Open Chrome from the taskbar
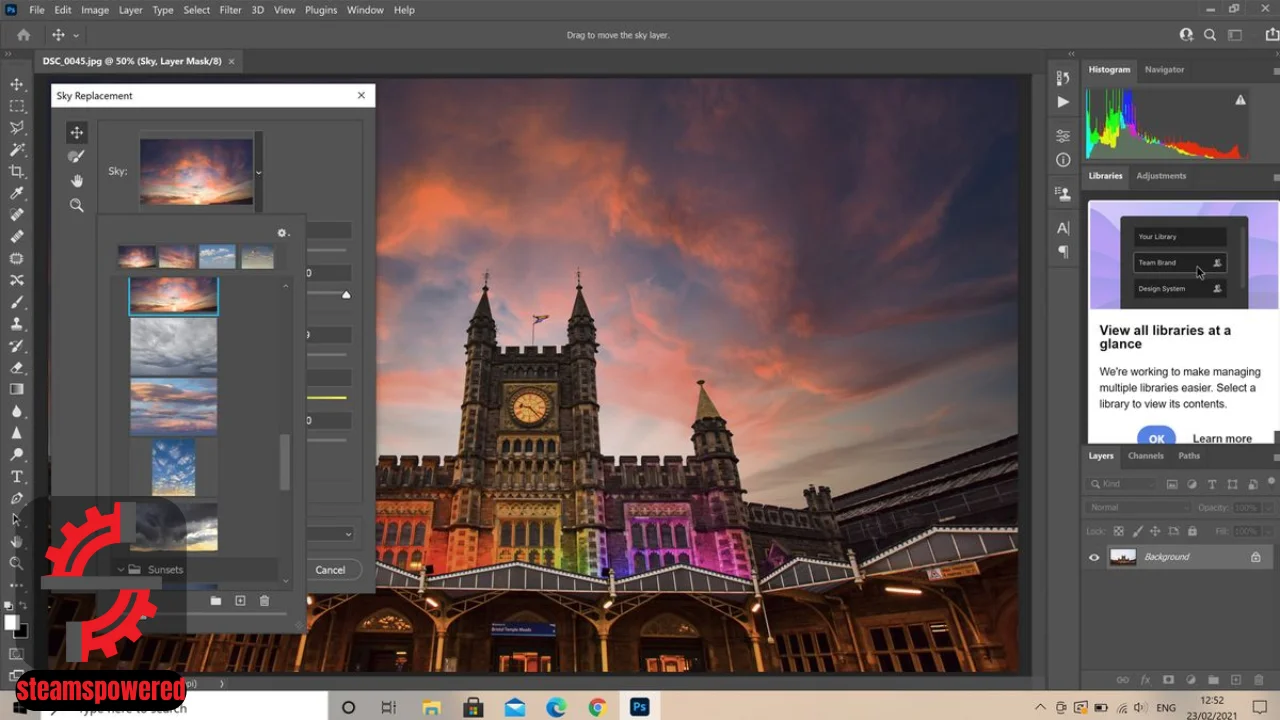1280x720 pixels. pos(597,707)
